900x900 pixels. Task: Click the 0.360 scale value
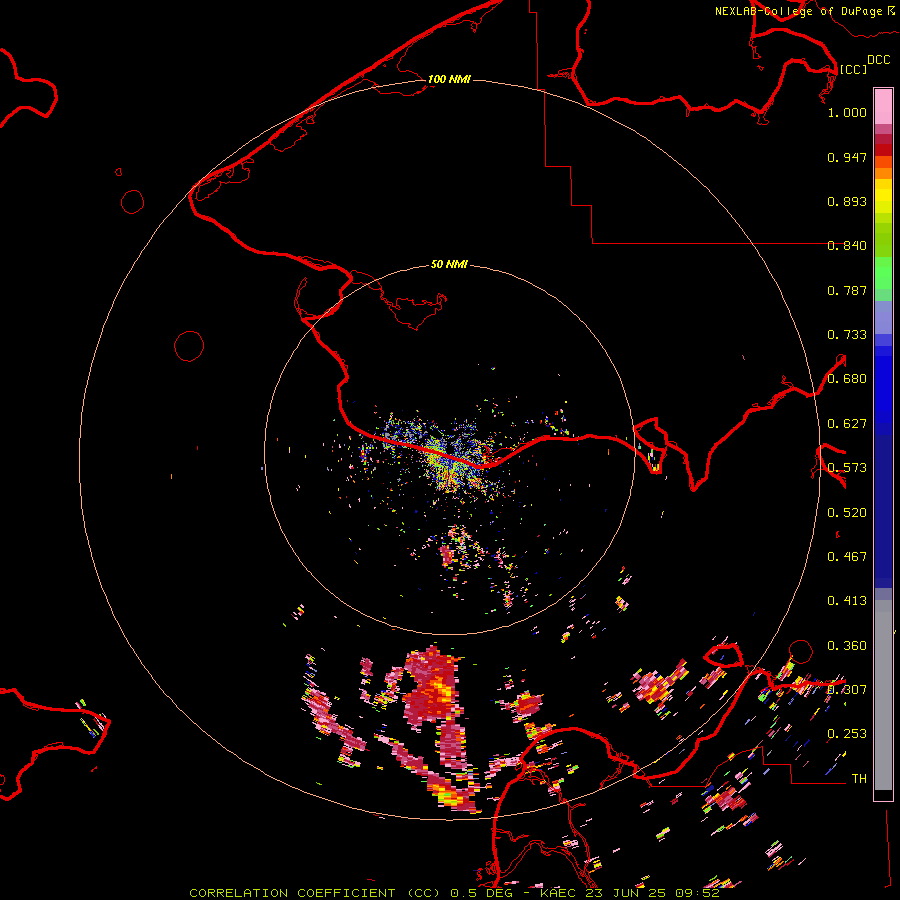[x=847, y=646]
